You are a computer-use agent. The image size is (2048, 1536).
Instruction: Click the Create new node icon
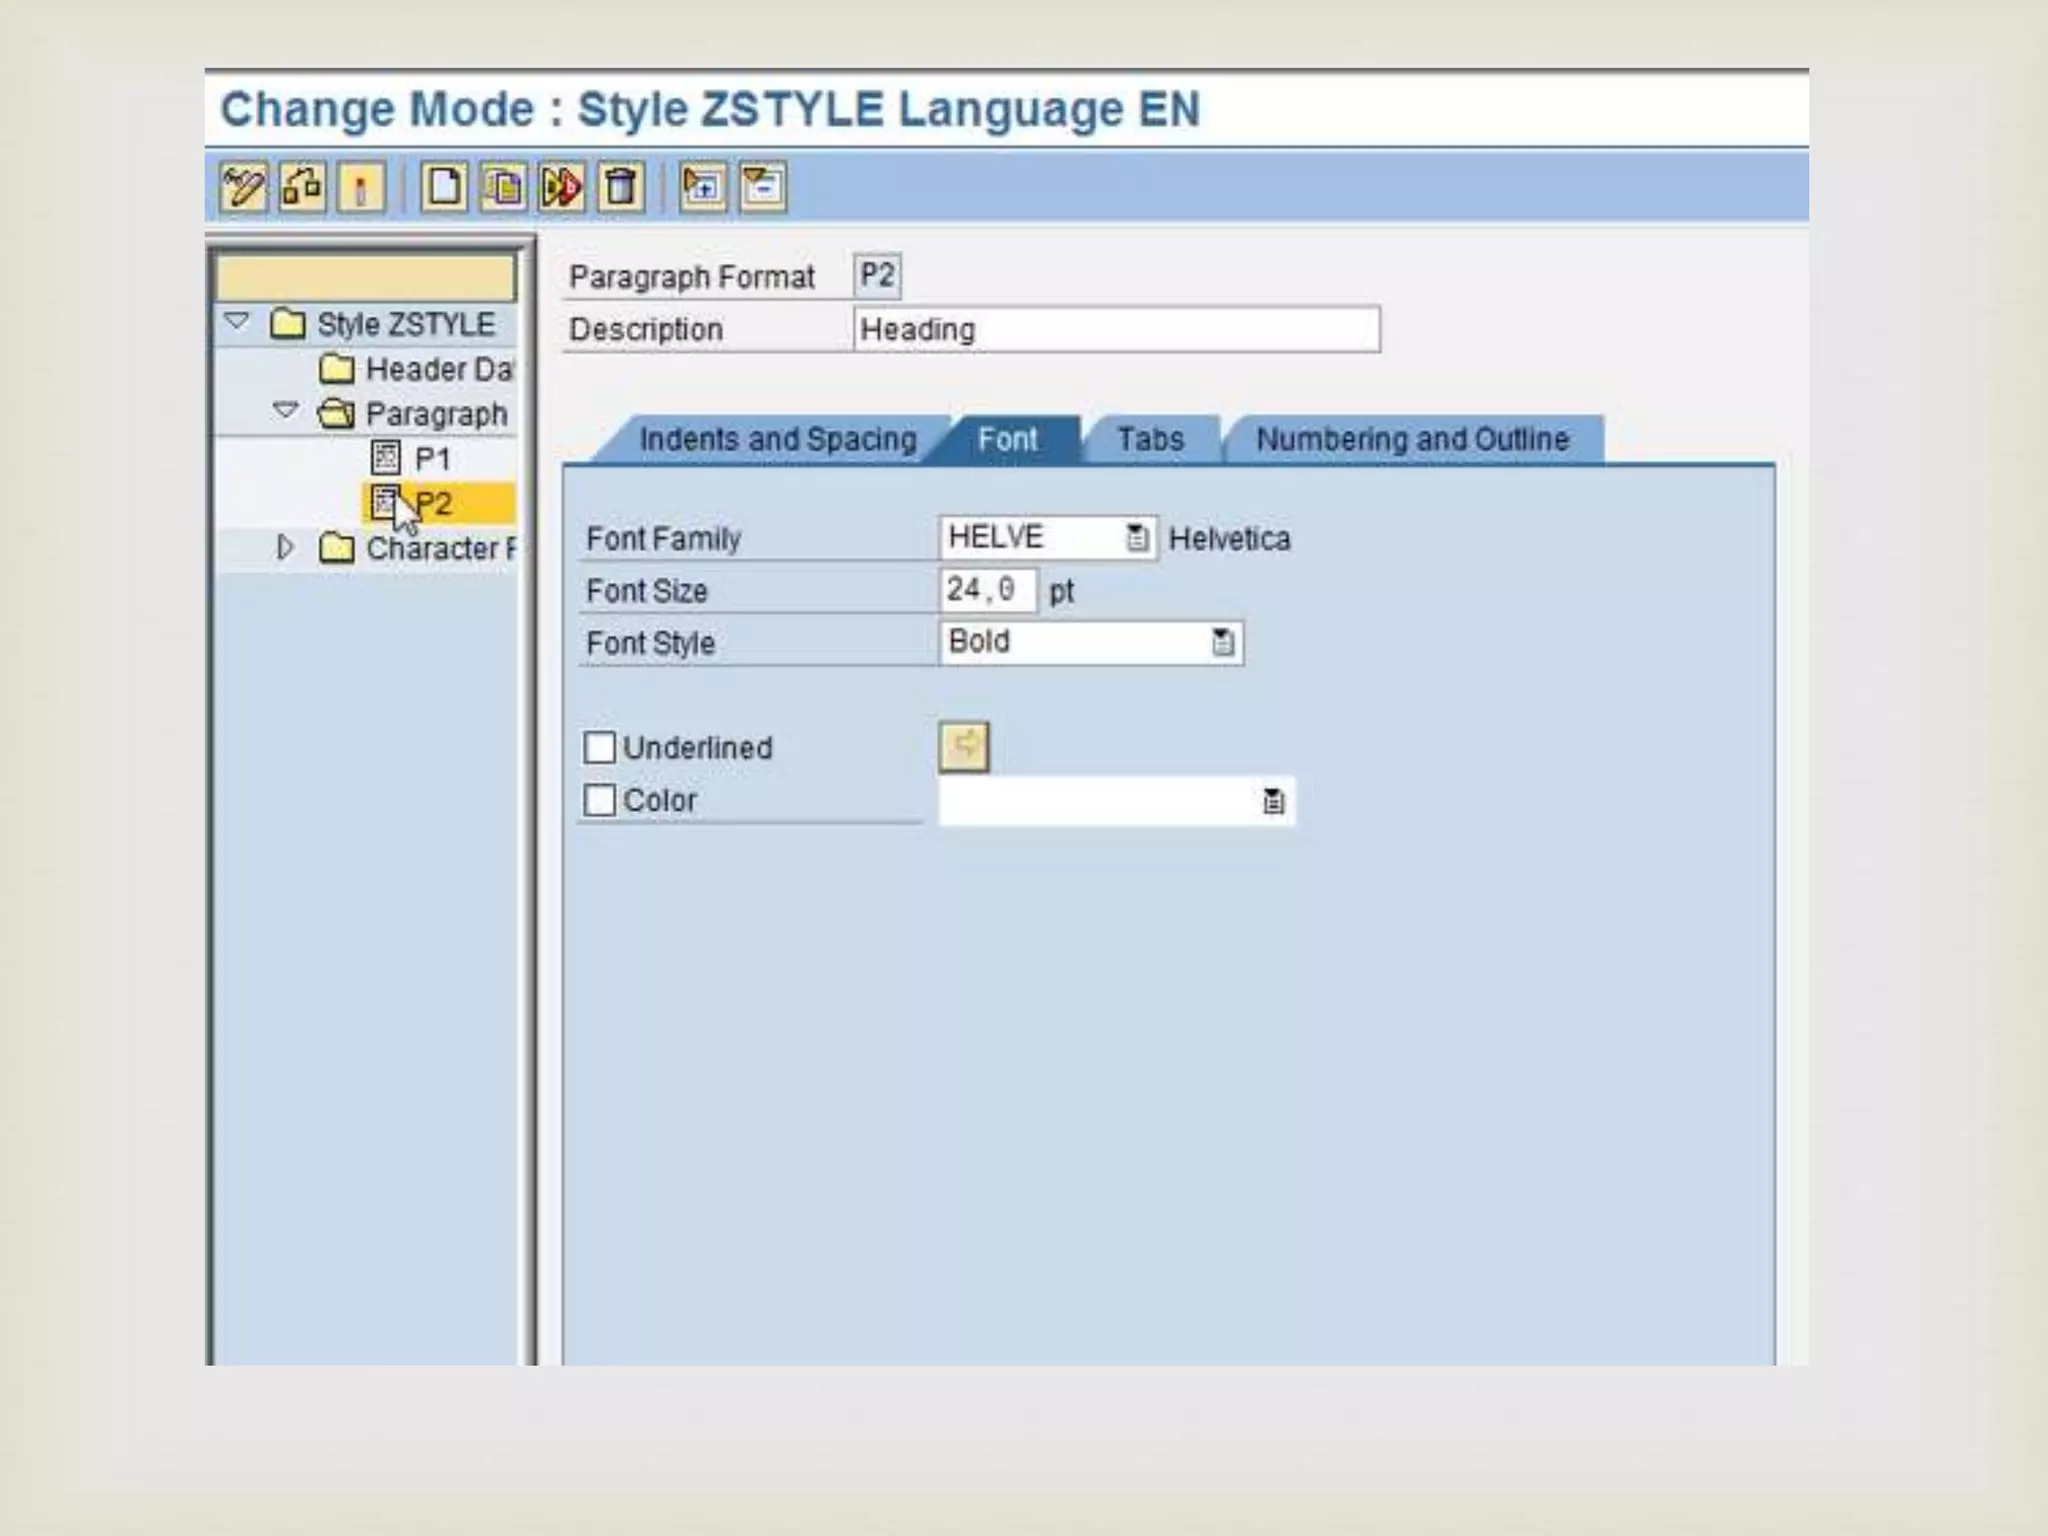443,187
